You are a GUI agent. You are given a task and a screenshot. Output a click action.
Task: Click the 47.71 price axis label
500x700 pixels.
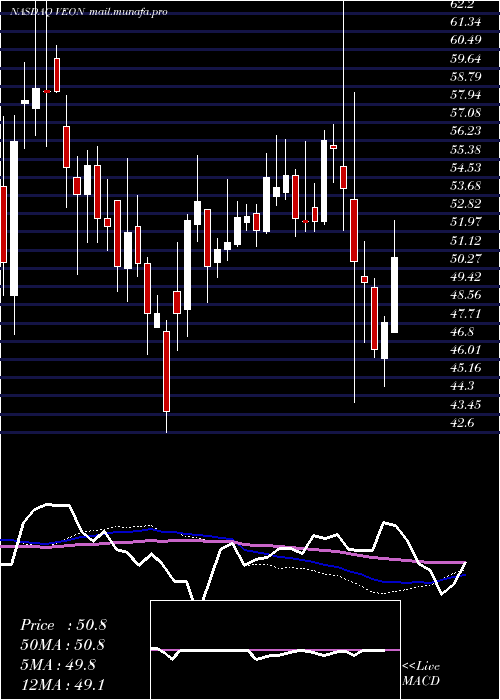pos(466,313)
